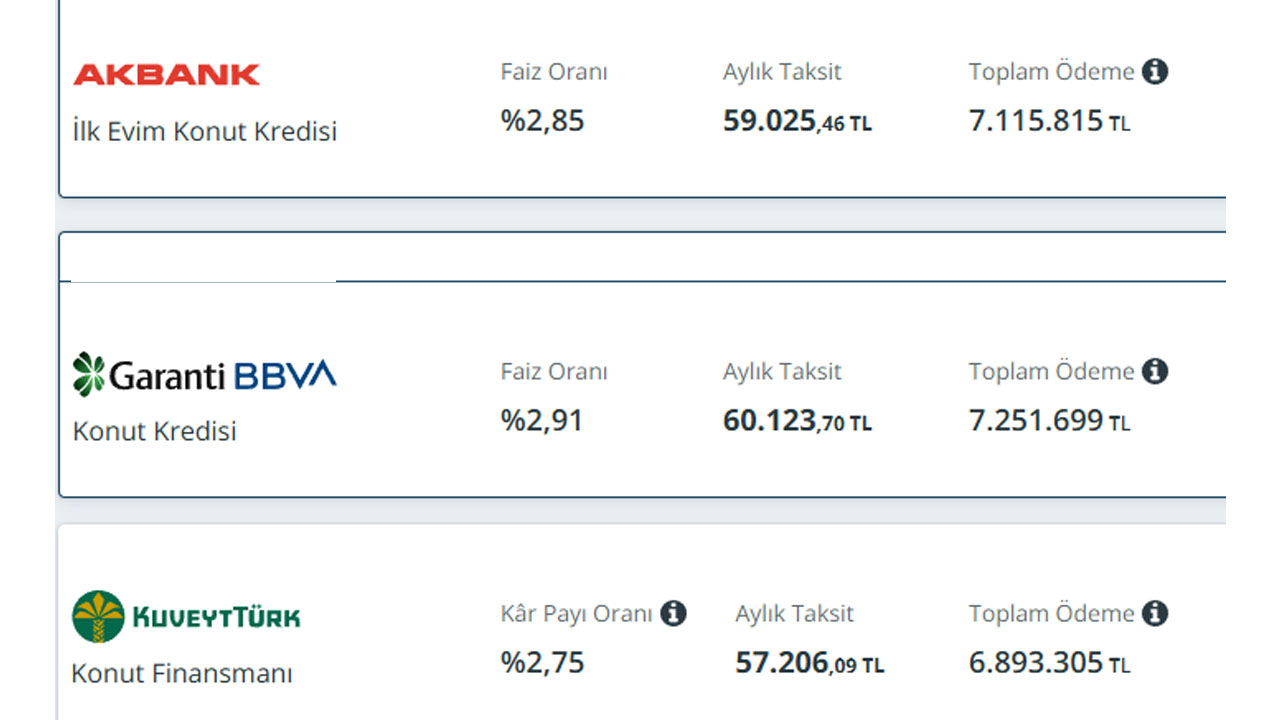Viewport: 1280px width, 720px height.
Task: Open Garanti Konut Kredisi product
Action: tap(155, 431)
